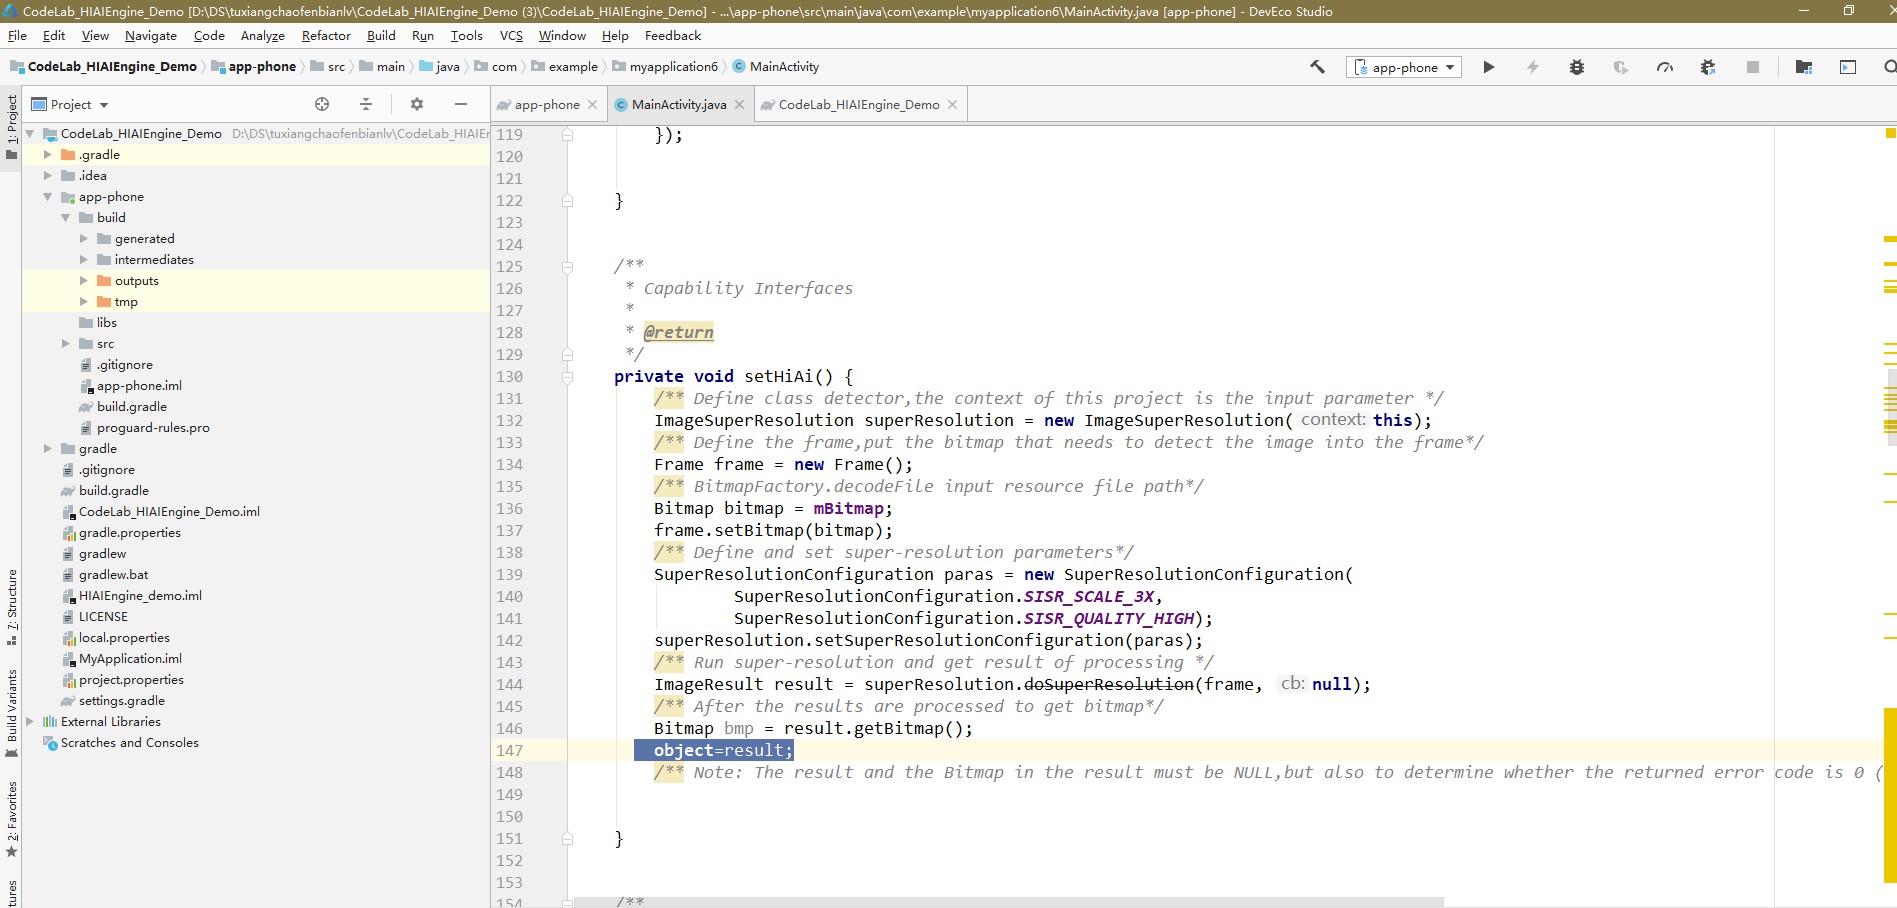Open the Navigate menu
This screenshot has width=1897, height=908.
151,35
